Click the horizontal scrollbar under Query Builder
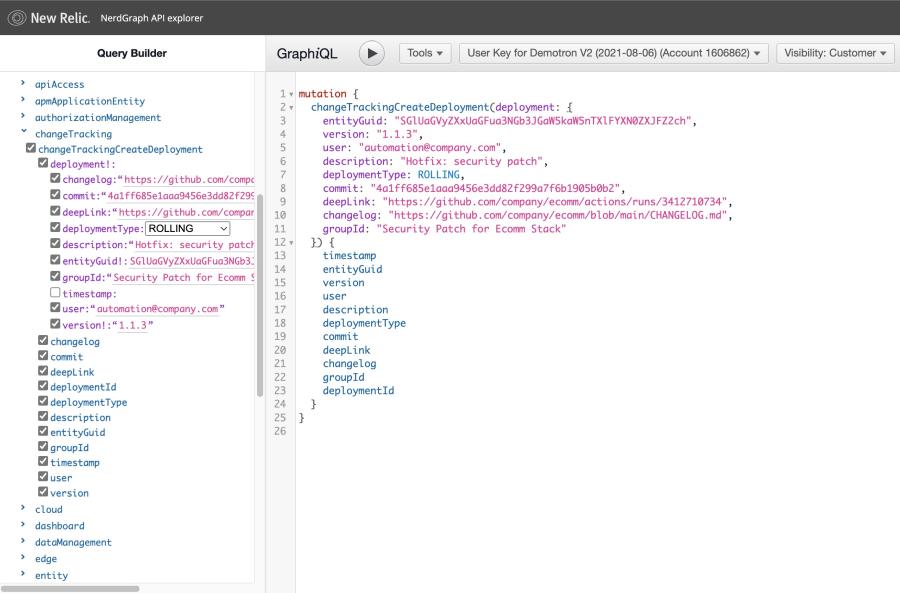The height and width of the screenshot is (593, 900). (x=70, y=588)
